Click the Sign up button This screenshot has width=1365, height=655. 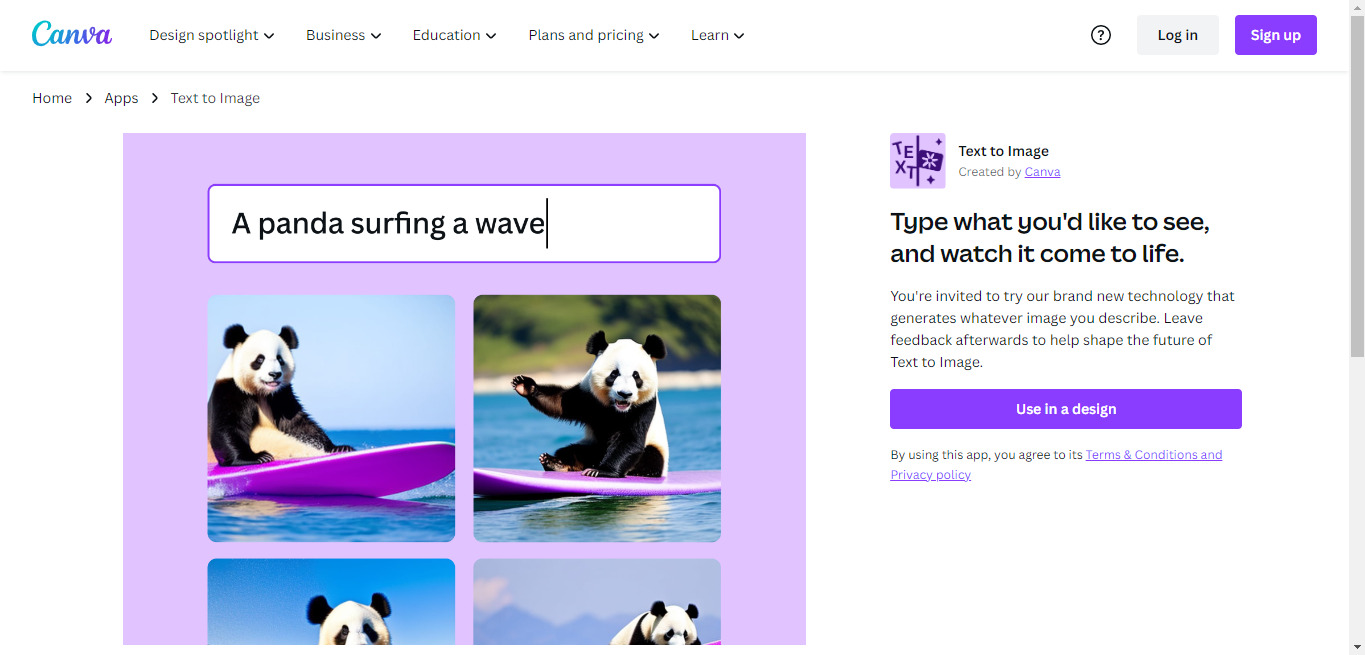1276,35
